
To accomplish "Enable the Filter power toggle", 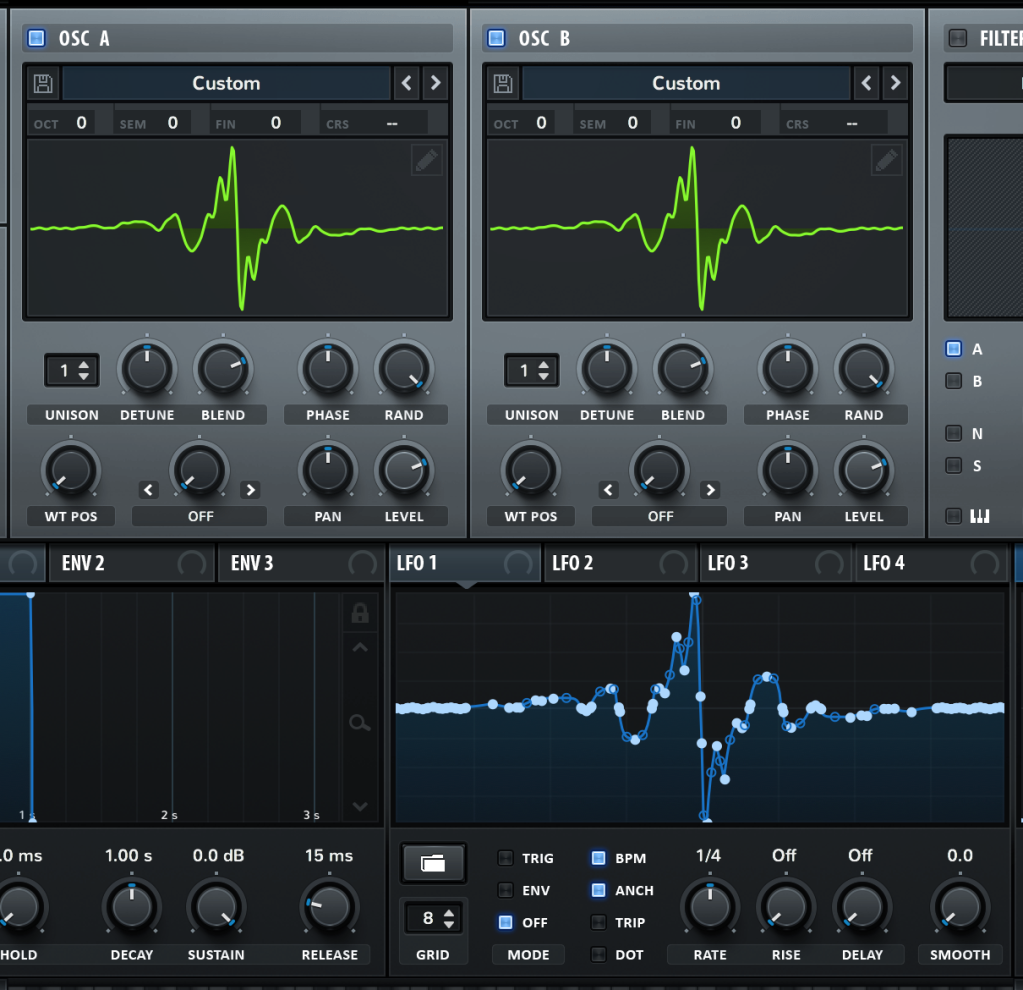I will tap(958, 38).
